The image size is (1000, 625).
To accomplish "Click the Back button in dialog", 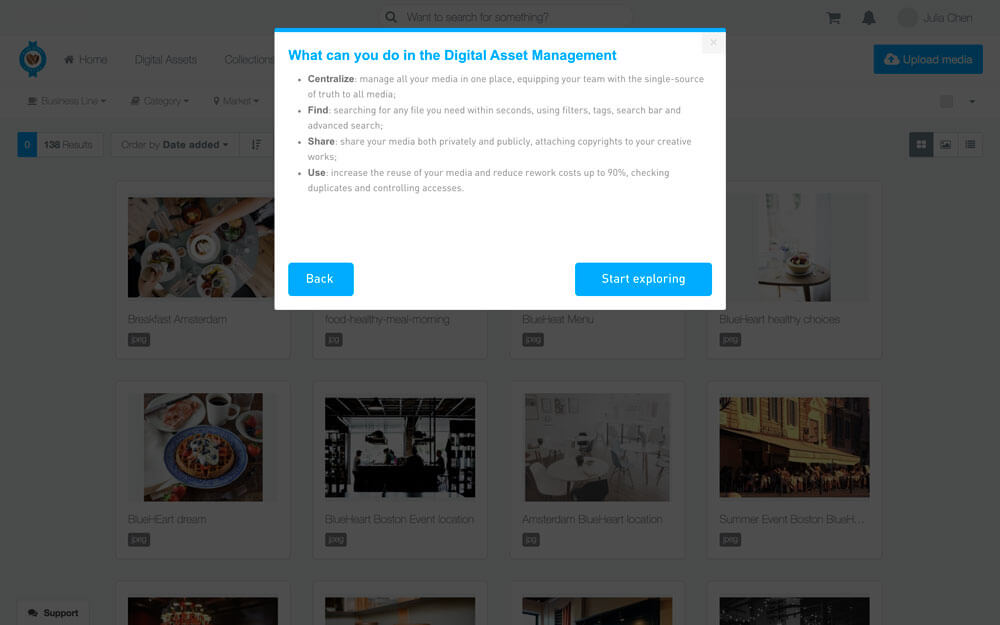I will click(320, 279).
